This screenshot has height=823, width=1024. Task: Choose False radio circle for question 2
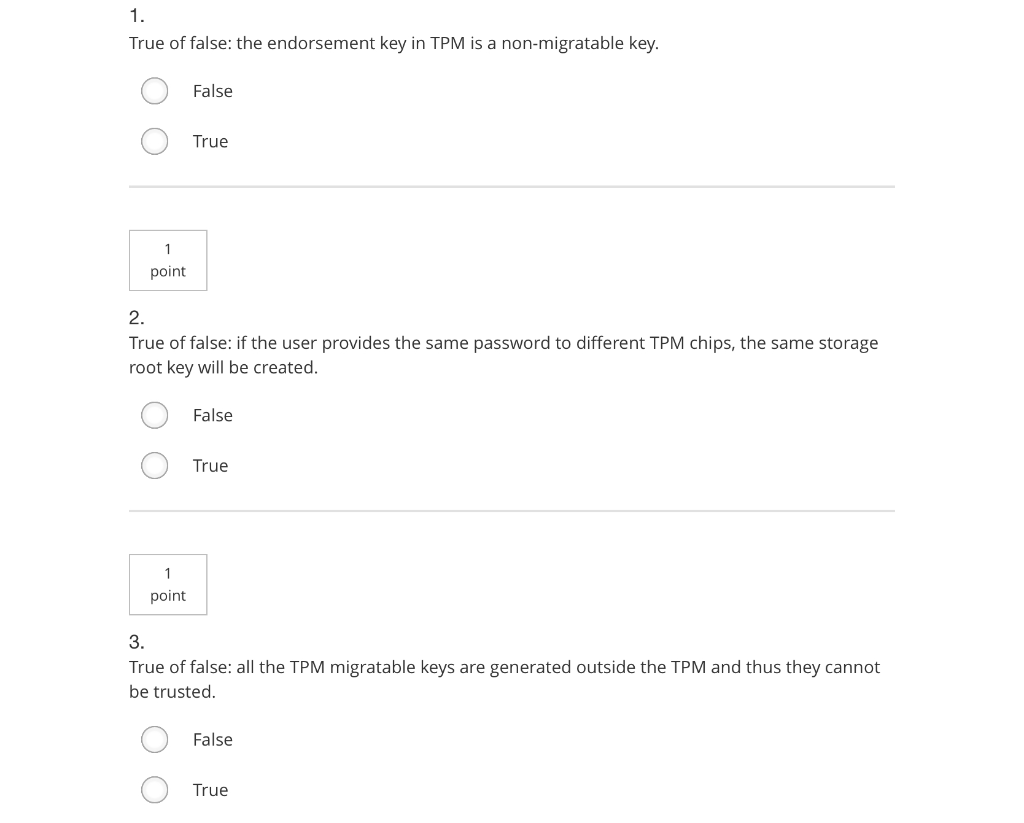155,416
